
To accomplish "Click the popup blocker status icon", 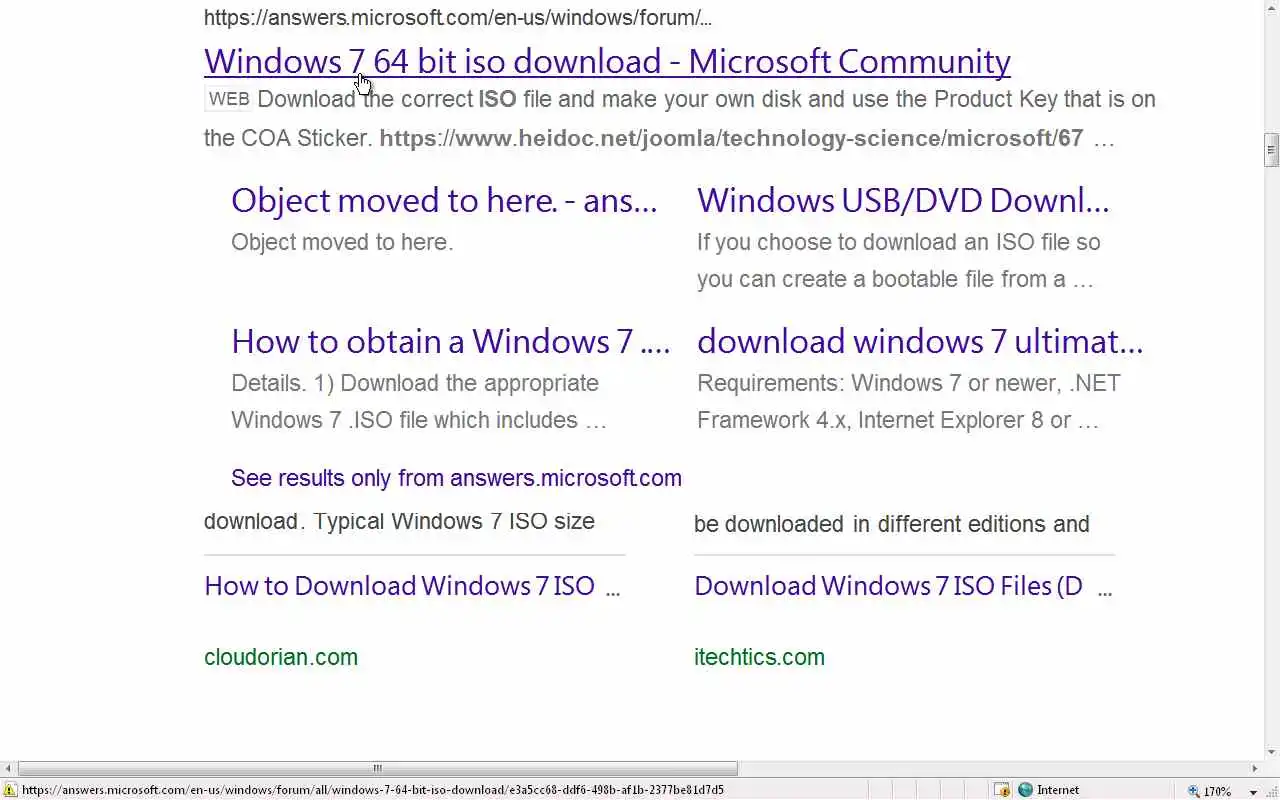I will [x=1002, y=790].
